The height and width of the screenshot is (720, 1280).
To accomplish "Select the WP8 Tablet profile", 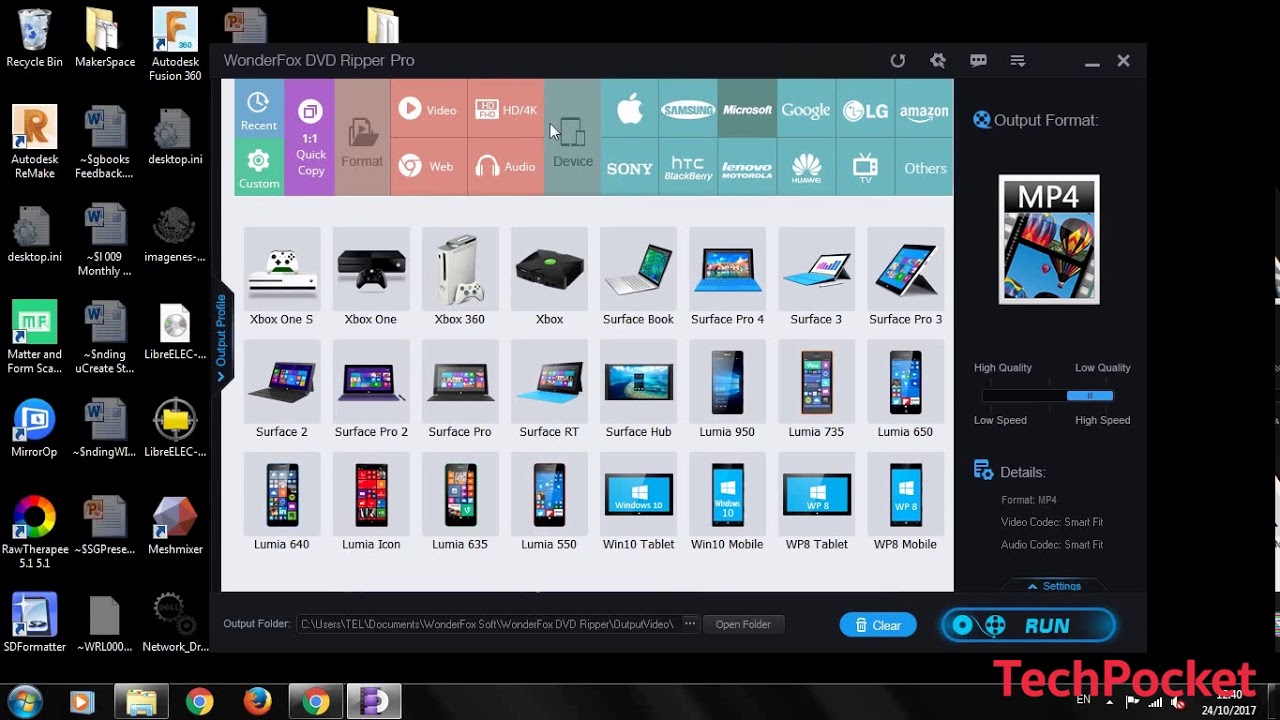I will coord(816,502).
